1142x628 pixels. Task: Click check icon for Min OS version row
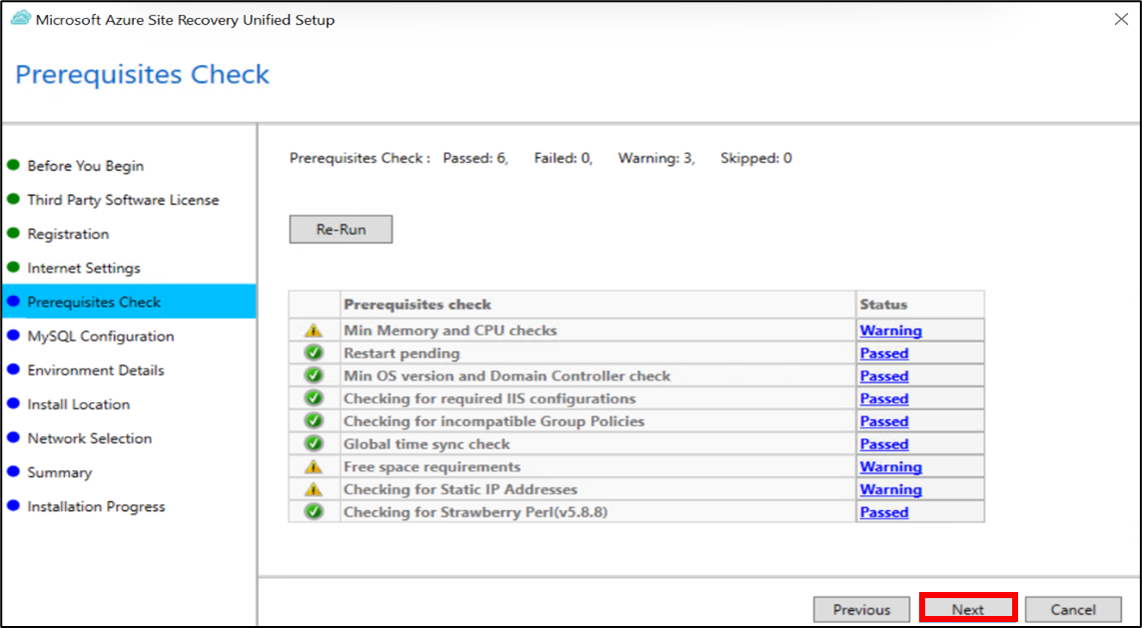click(314, 376)
